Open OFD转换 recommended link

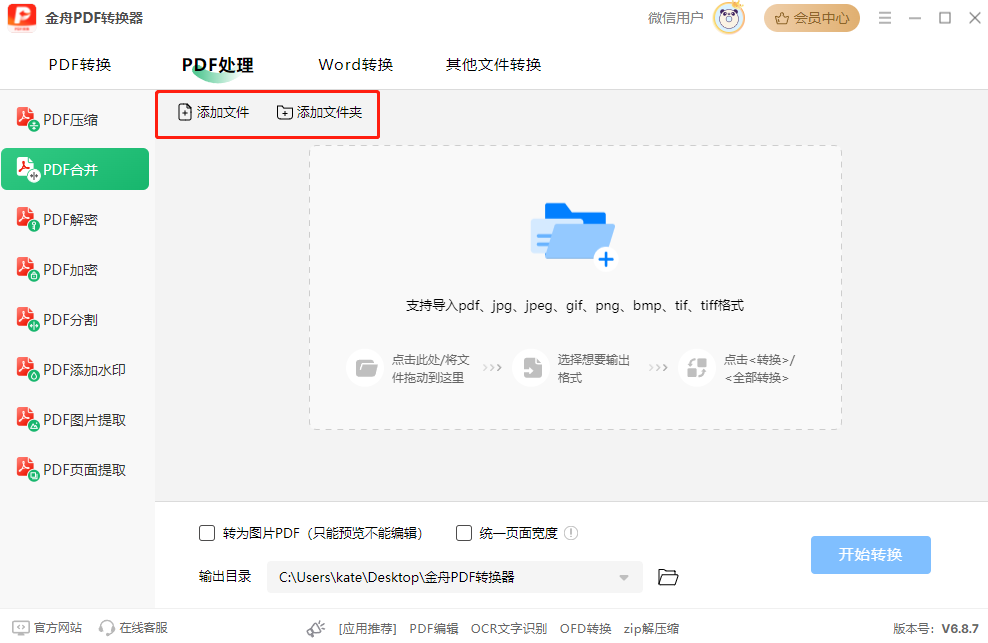click(585, 629)
